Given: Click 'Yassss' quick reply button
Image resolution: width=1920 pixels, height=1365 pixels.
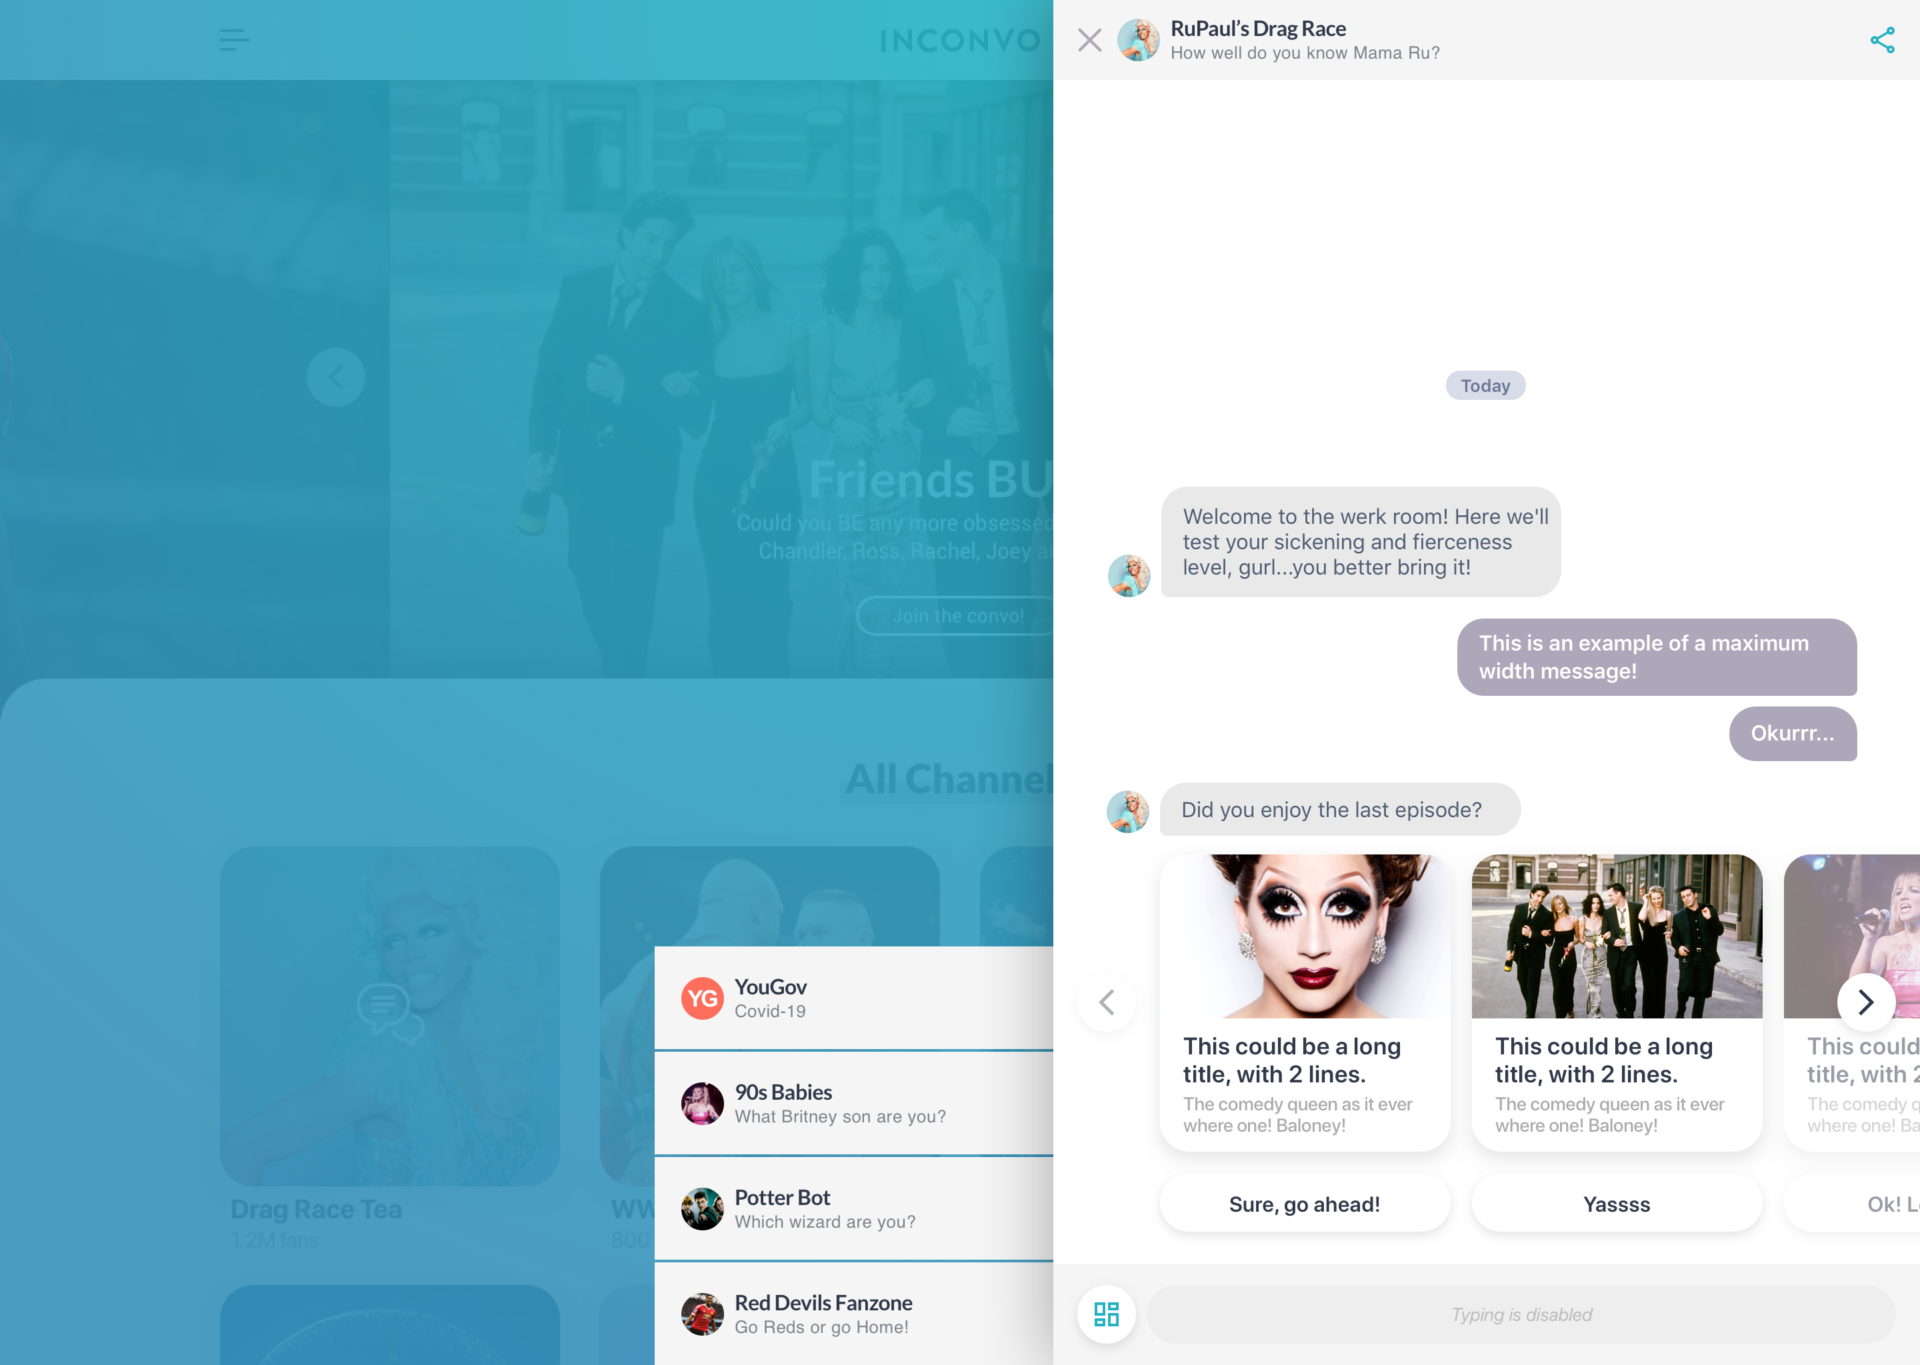Looking at the screenshot, I should (x=1616, y=1204).
